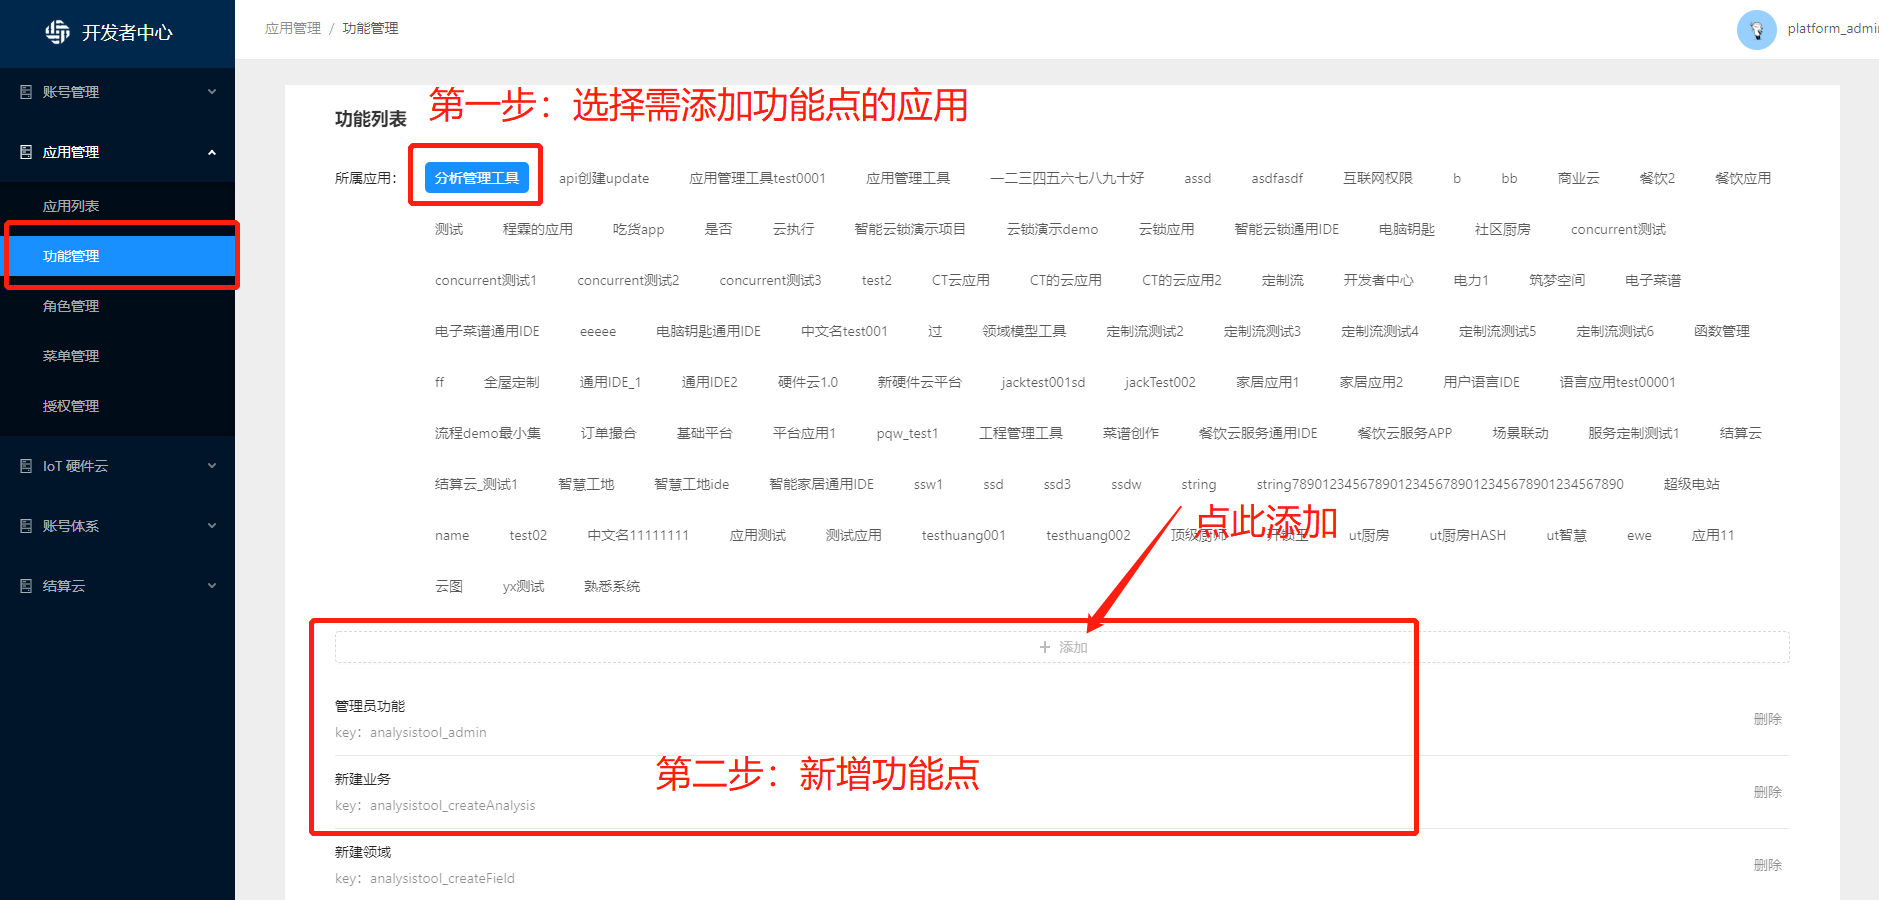Select the 吃货app application tag
Screen dimensions: 1879x900
point(639,229)
